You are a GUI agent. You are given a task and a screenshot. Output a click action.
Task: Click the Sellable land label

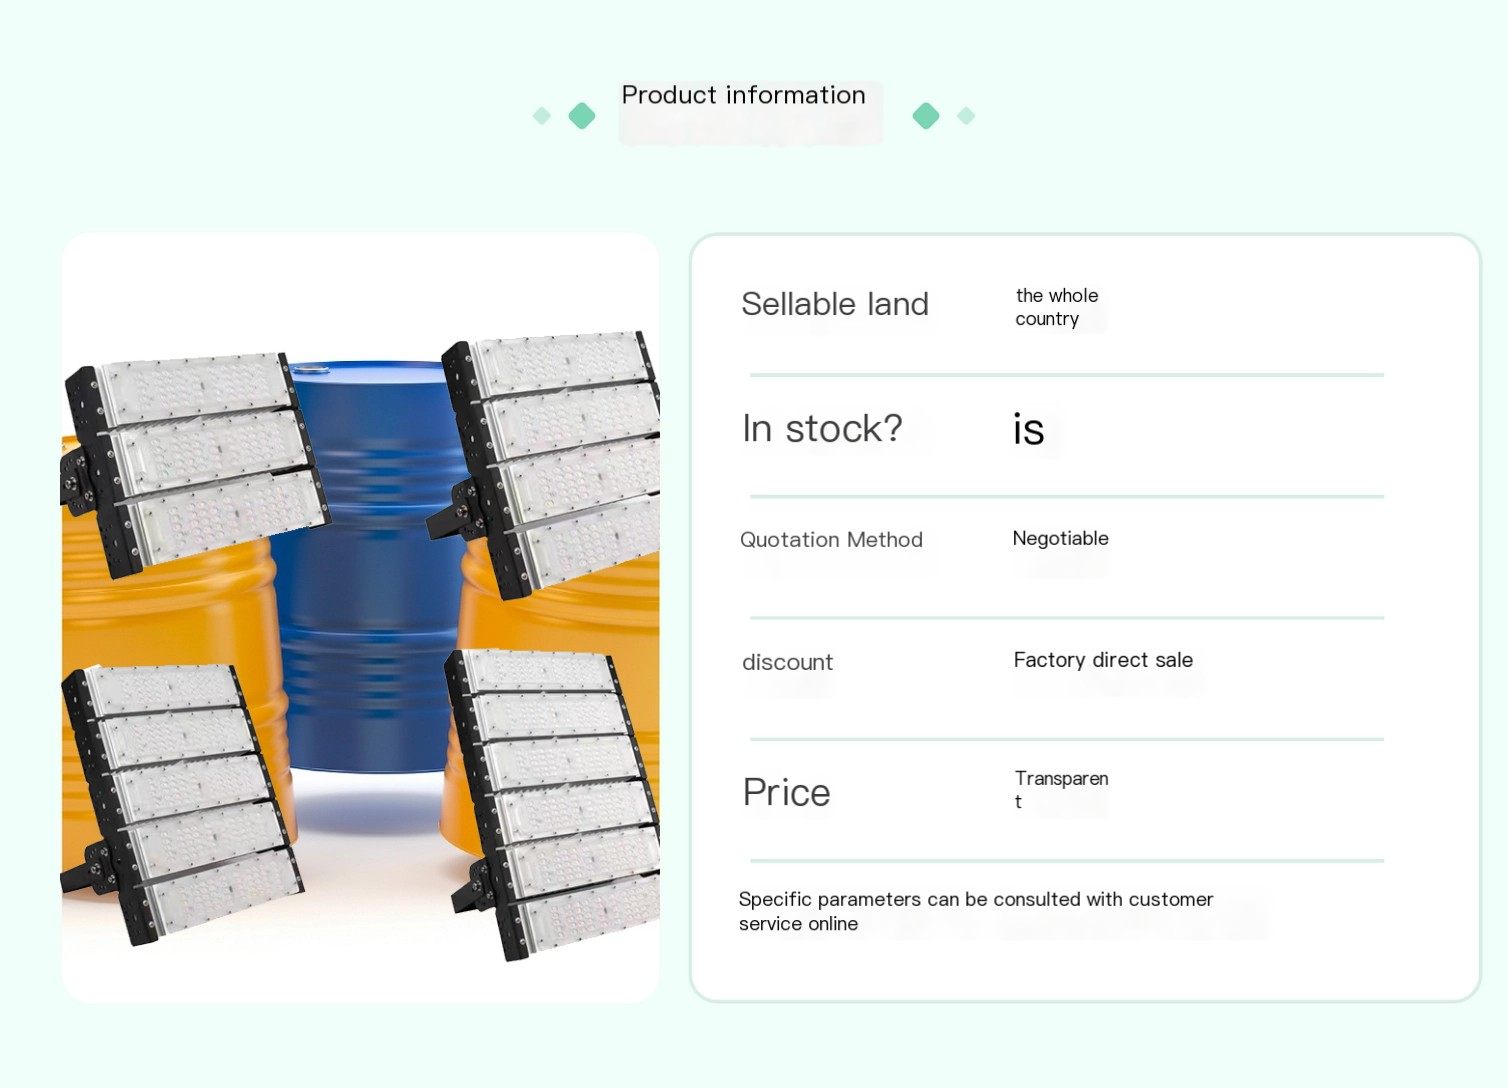pos(835,304)
